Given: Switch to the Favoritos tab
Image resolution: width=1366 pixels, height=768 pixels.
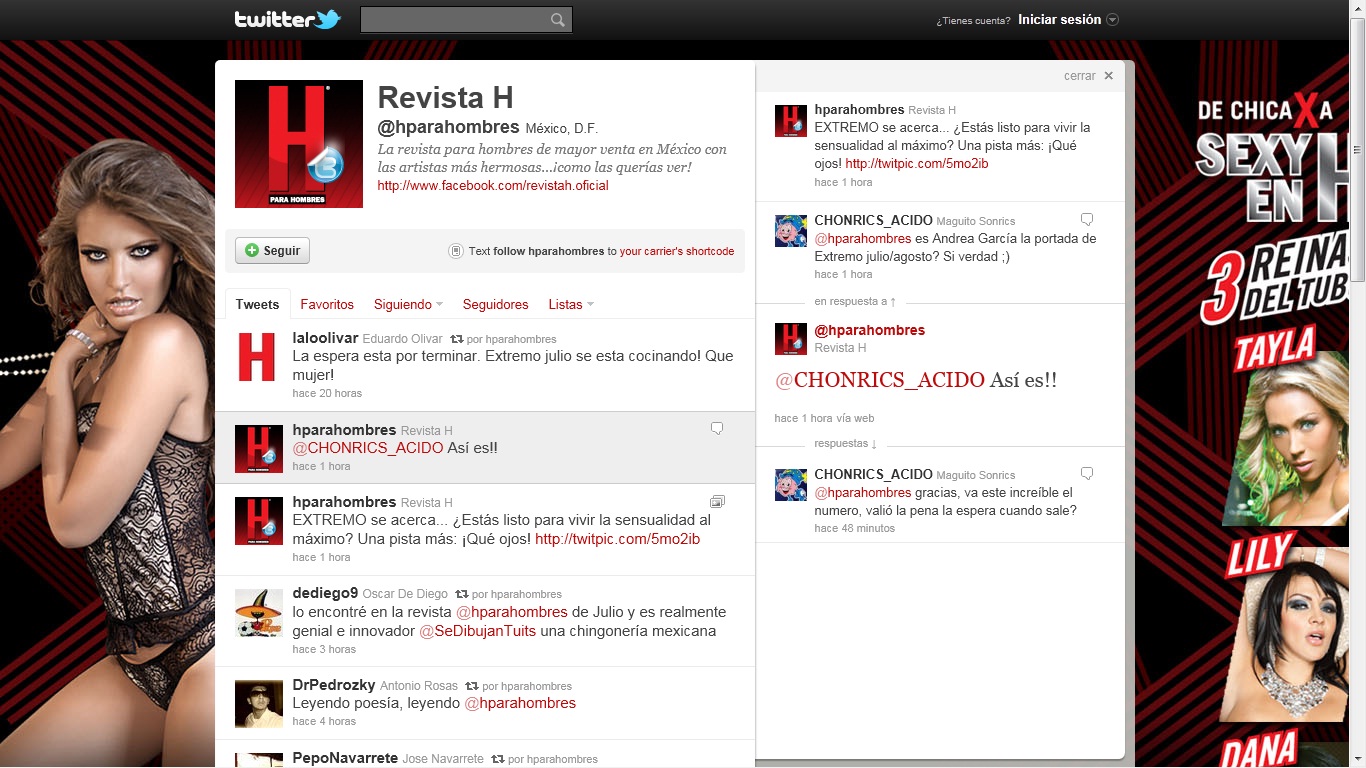Looking at the screenshot, I should click(327, 304).
